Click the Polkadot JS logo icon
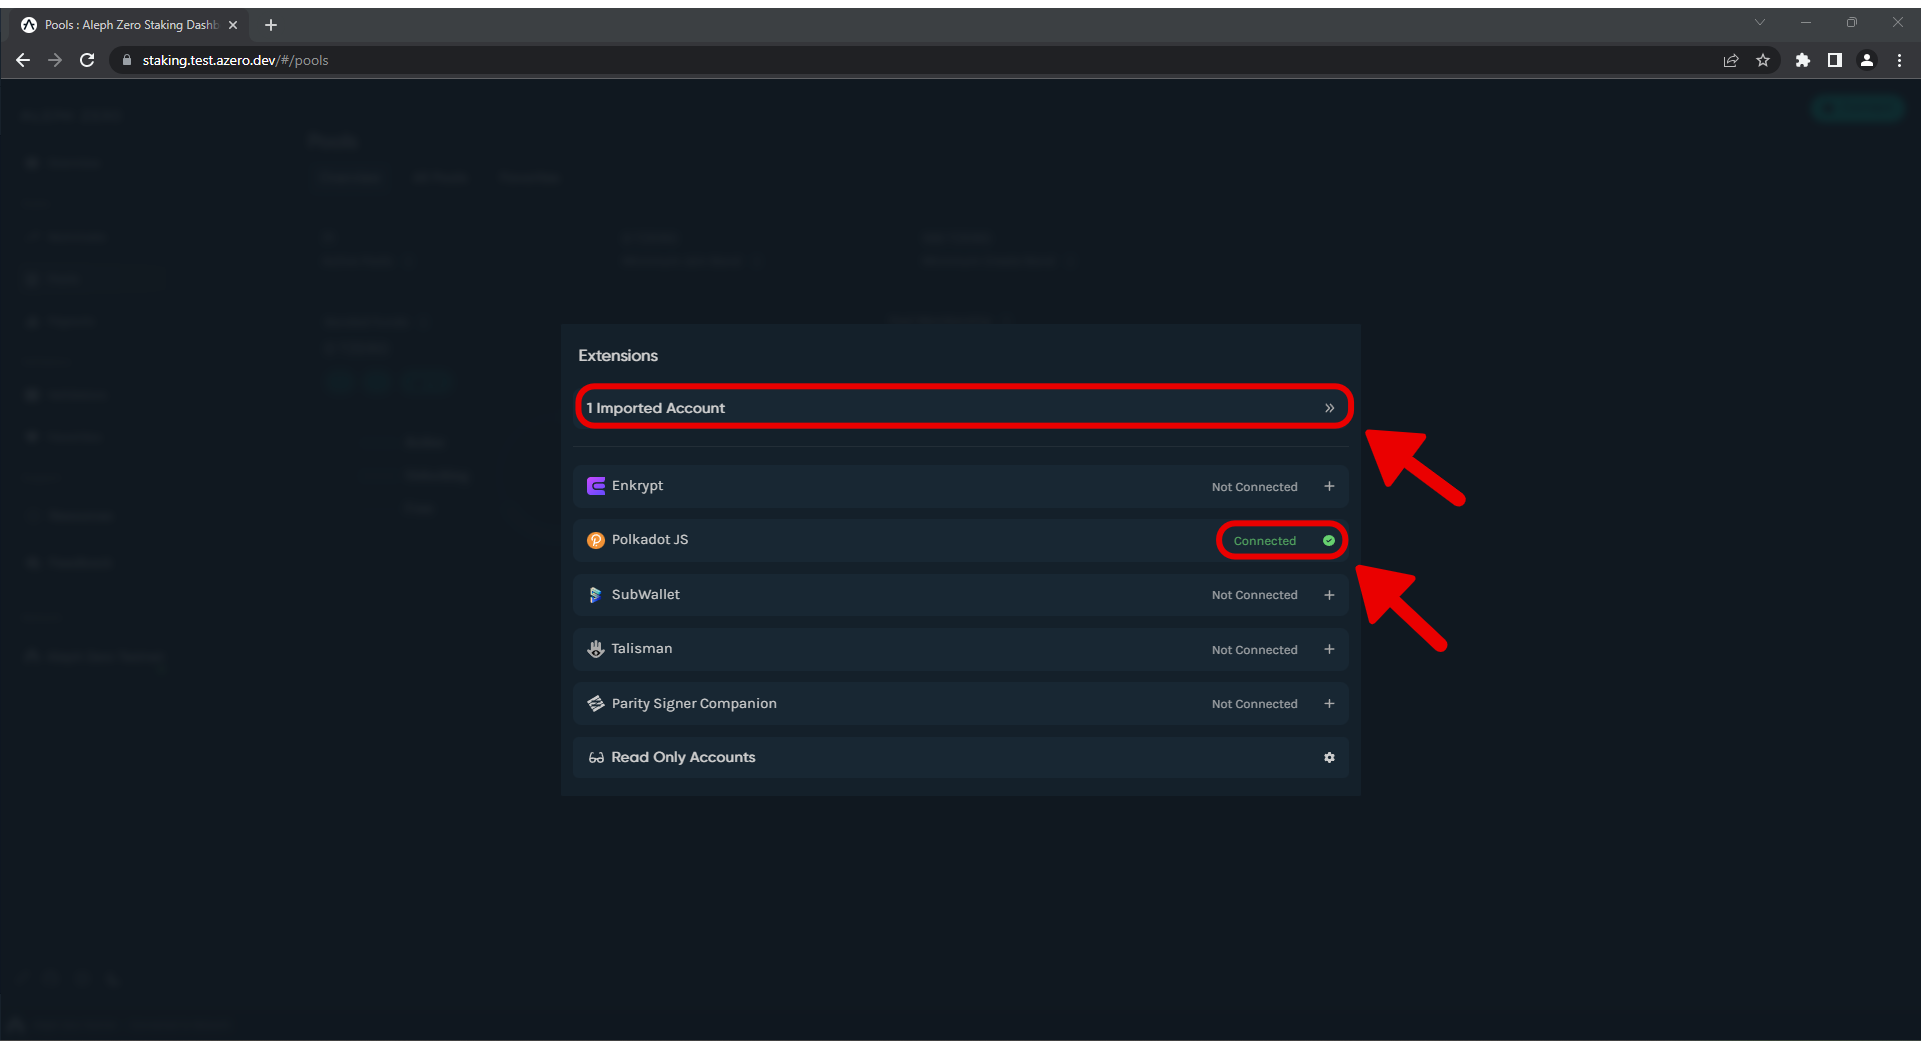Screen dimensions: 1921x1041 [x=596, y=540]
